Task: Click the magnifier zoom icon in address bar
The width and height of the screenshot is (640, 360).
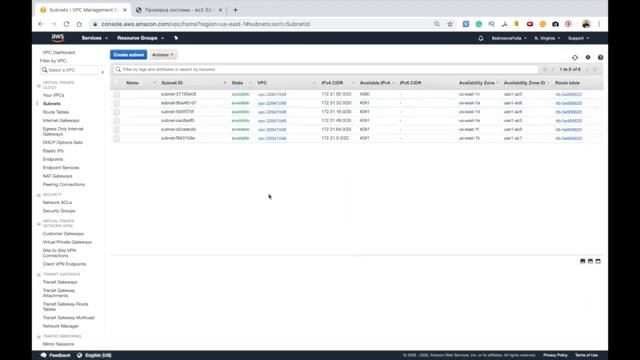Action: [437, 24]
